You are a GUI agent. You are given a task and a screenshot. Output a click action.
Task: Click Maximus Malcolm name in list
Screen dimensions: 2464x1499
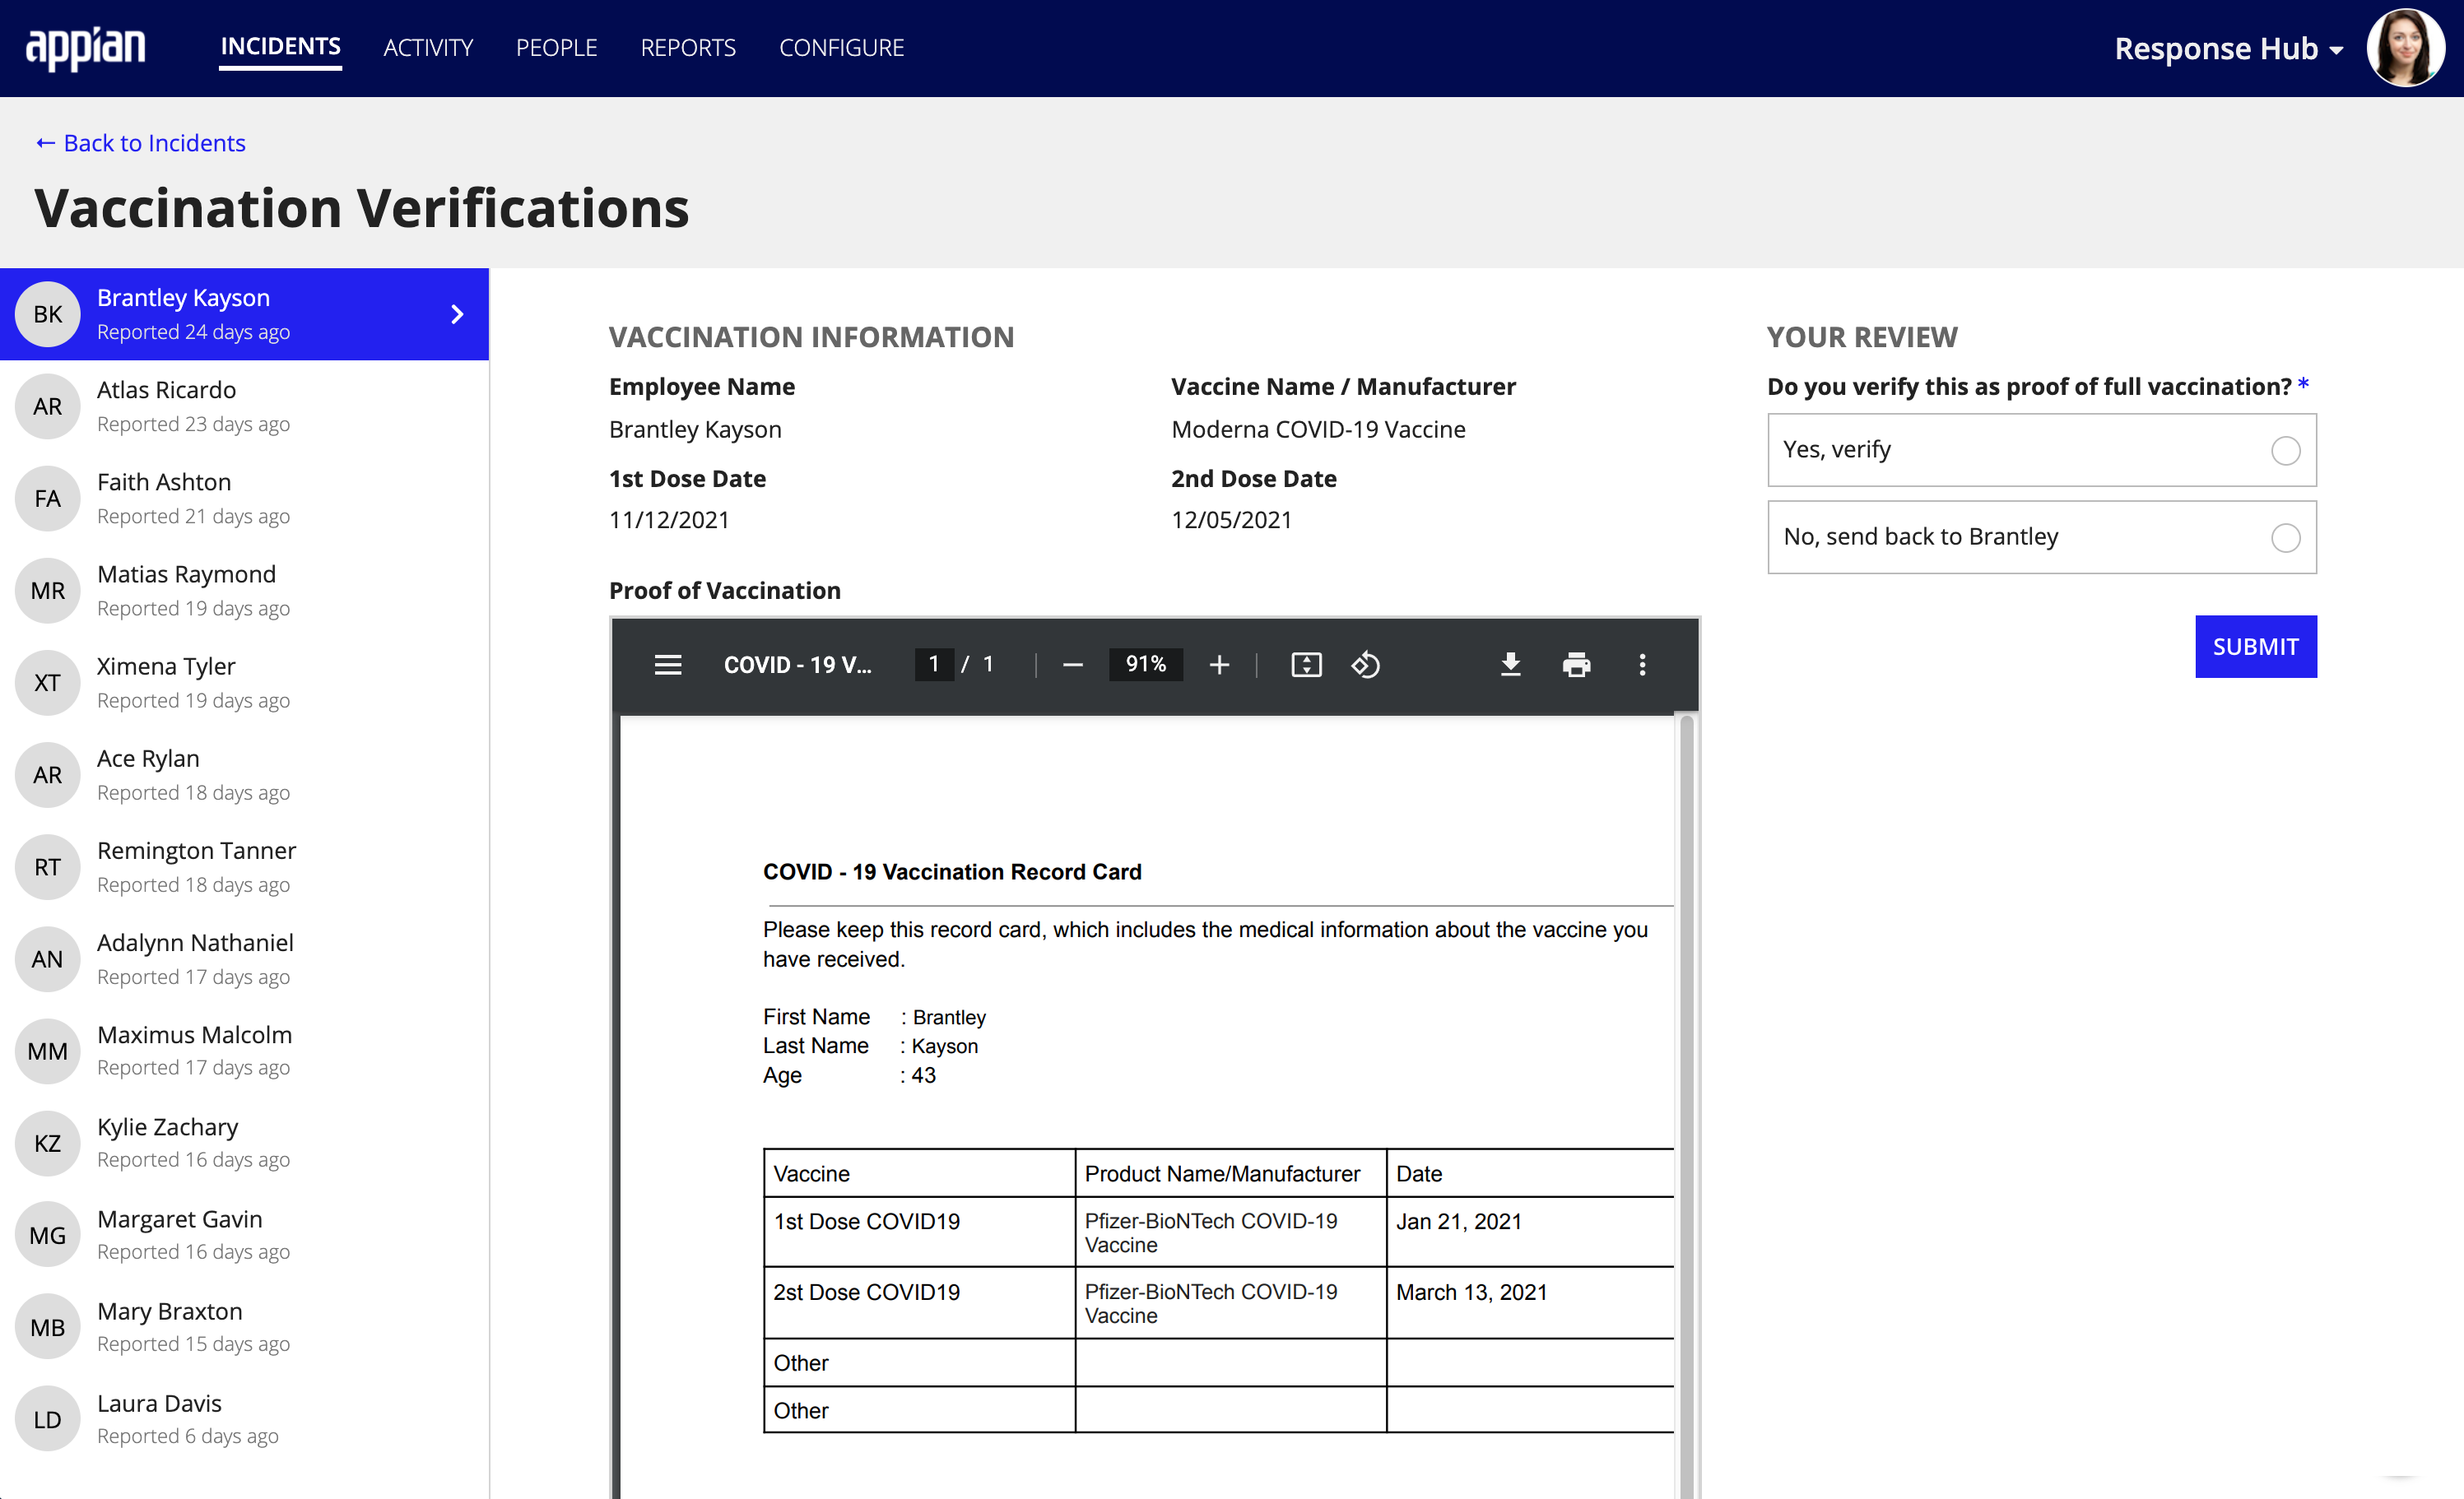click(194, 1034)
